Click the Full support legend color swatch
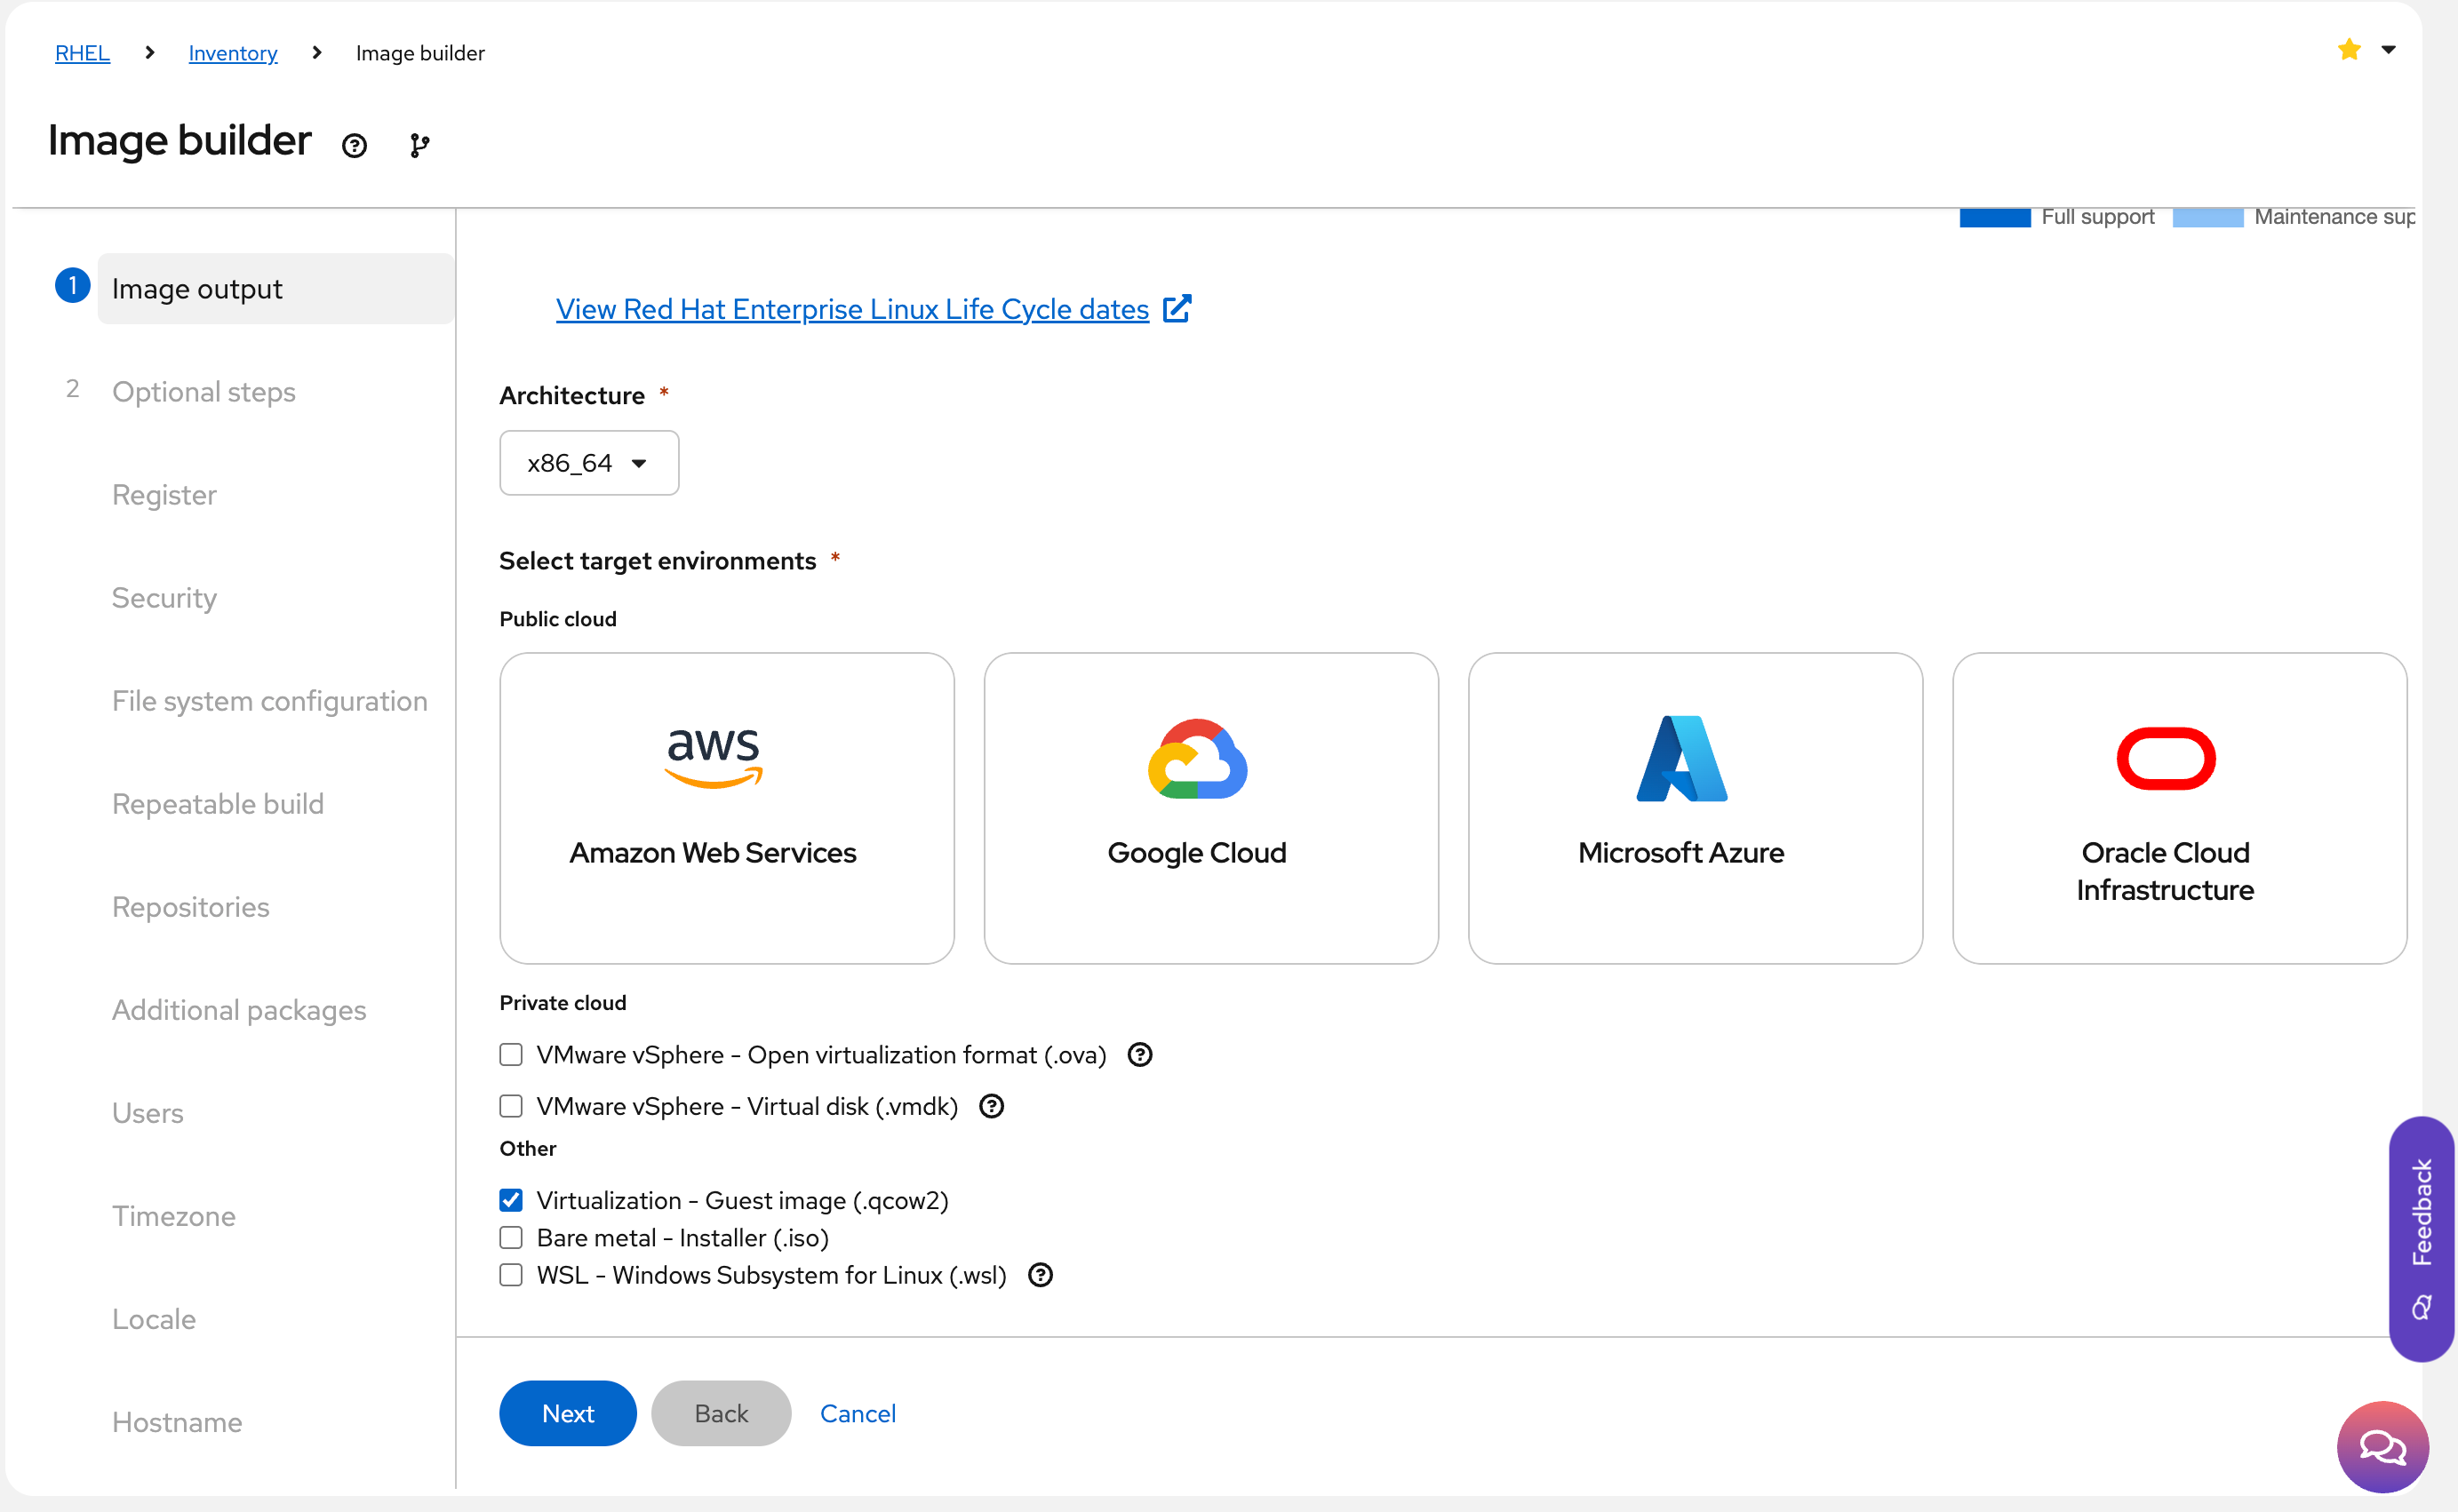The height and width of the screenshot is (1512, 2458). (1994, 218)
